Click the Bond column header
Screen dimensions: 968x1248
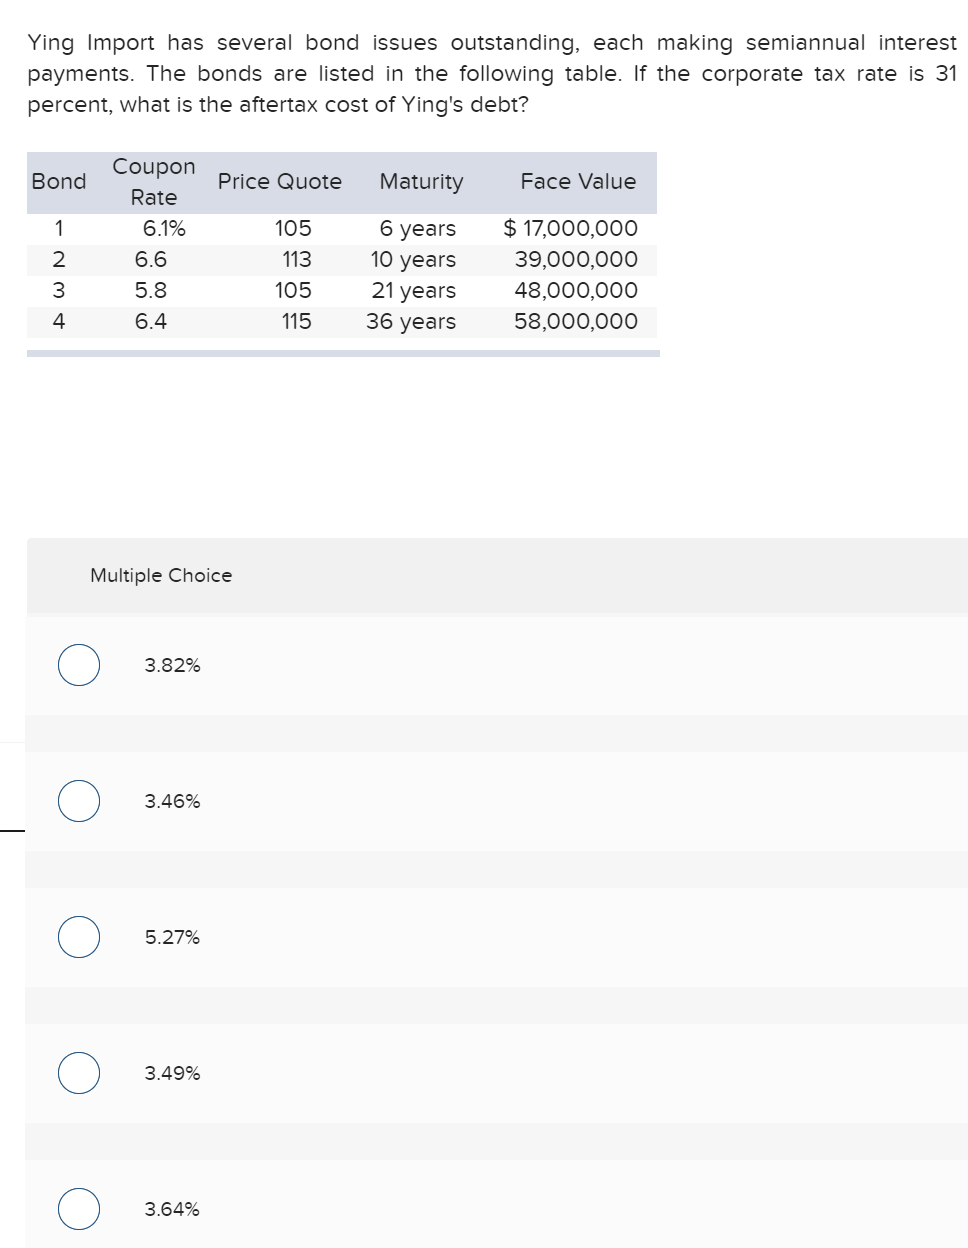59,181
